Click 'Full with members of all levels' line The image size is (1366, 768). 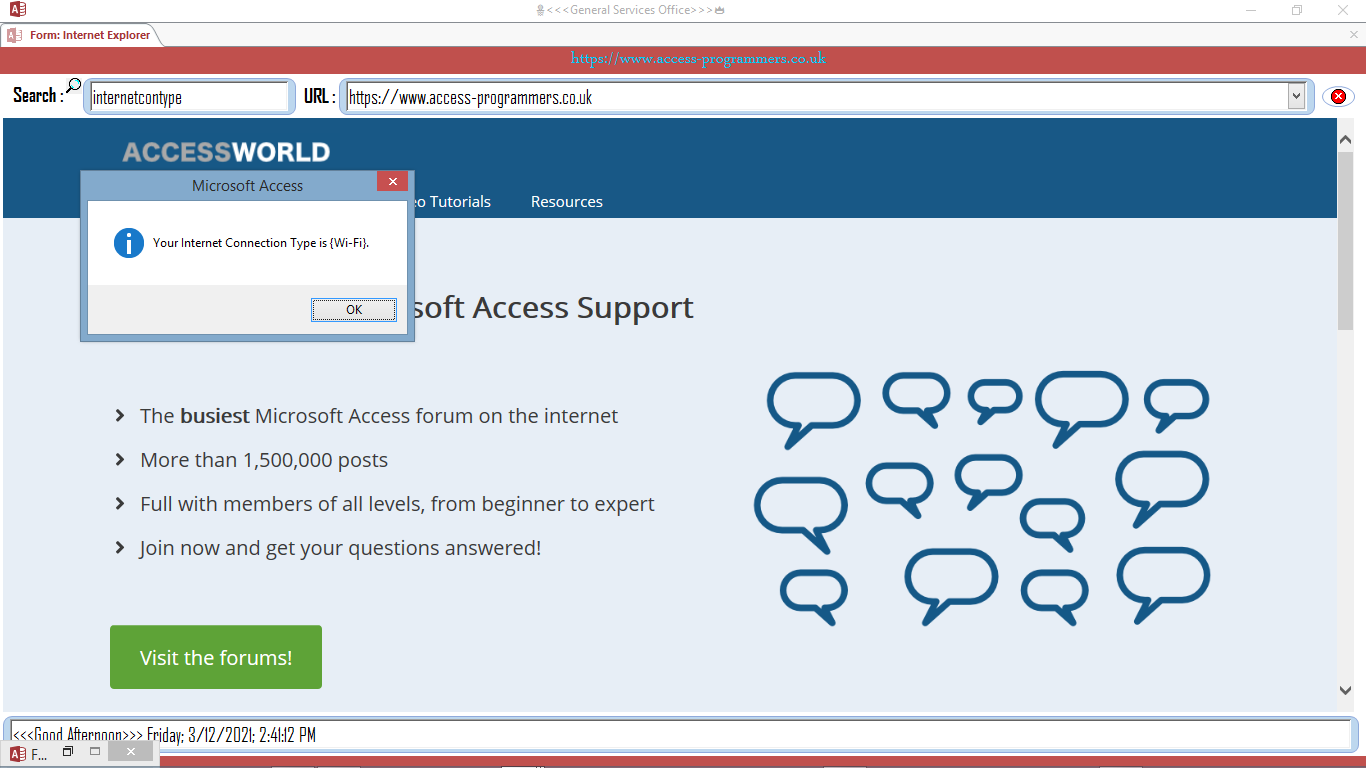[397, 504]
